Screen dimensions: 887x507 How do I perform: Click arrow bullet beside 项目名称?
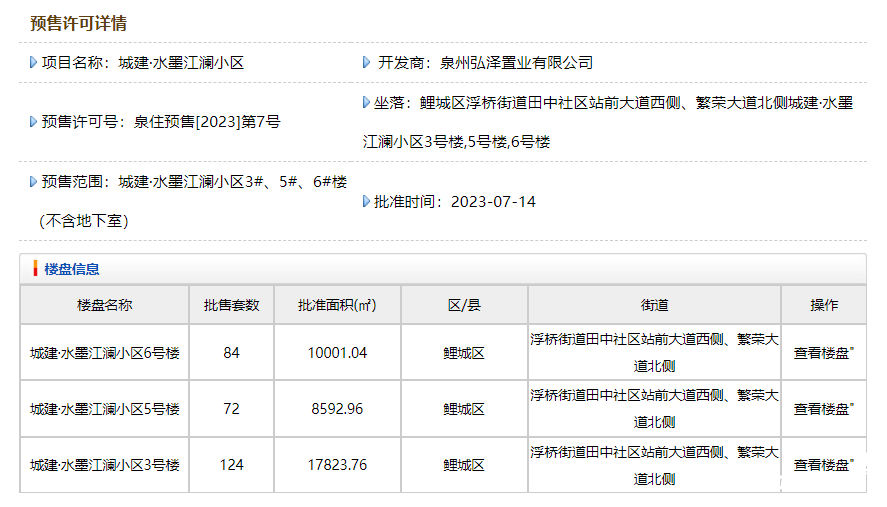pos(33,62)
